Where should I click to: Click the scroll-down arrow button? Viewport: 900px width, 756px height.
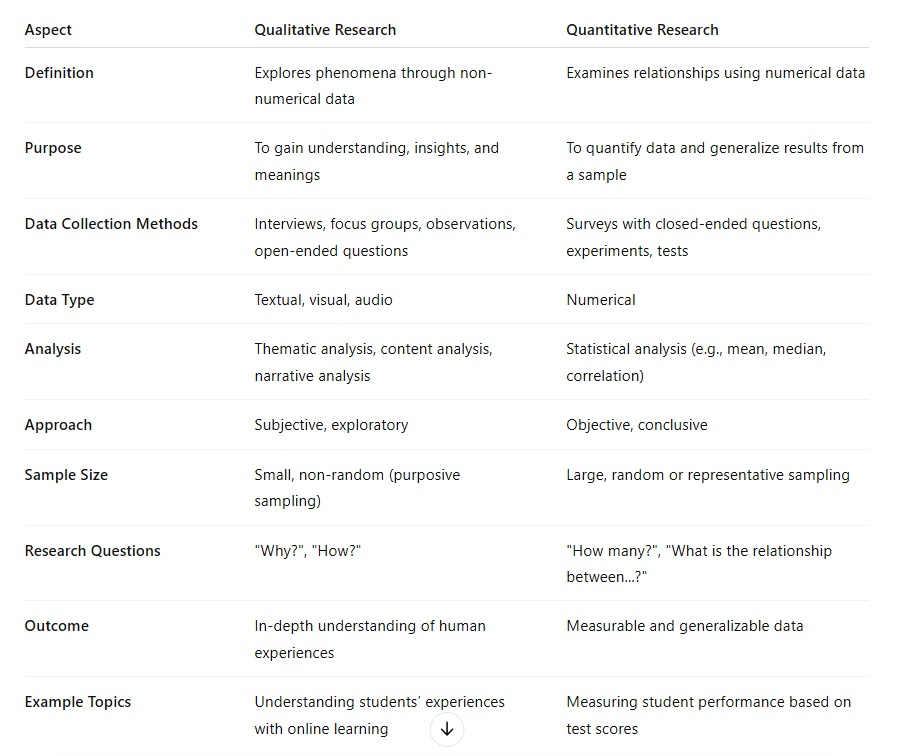447,729
